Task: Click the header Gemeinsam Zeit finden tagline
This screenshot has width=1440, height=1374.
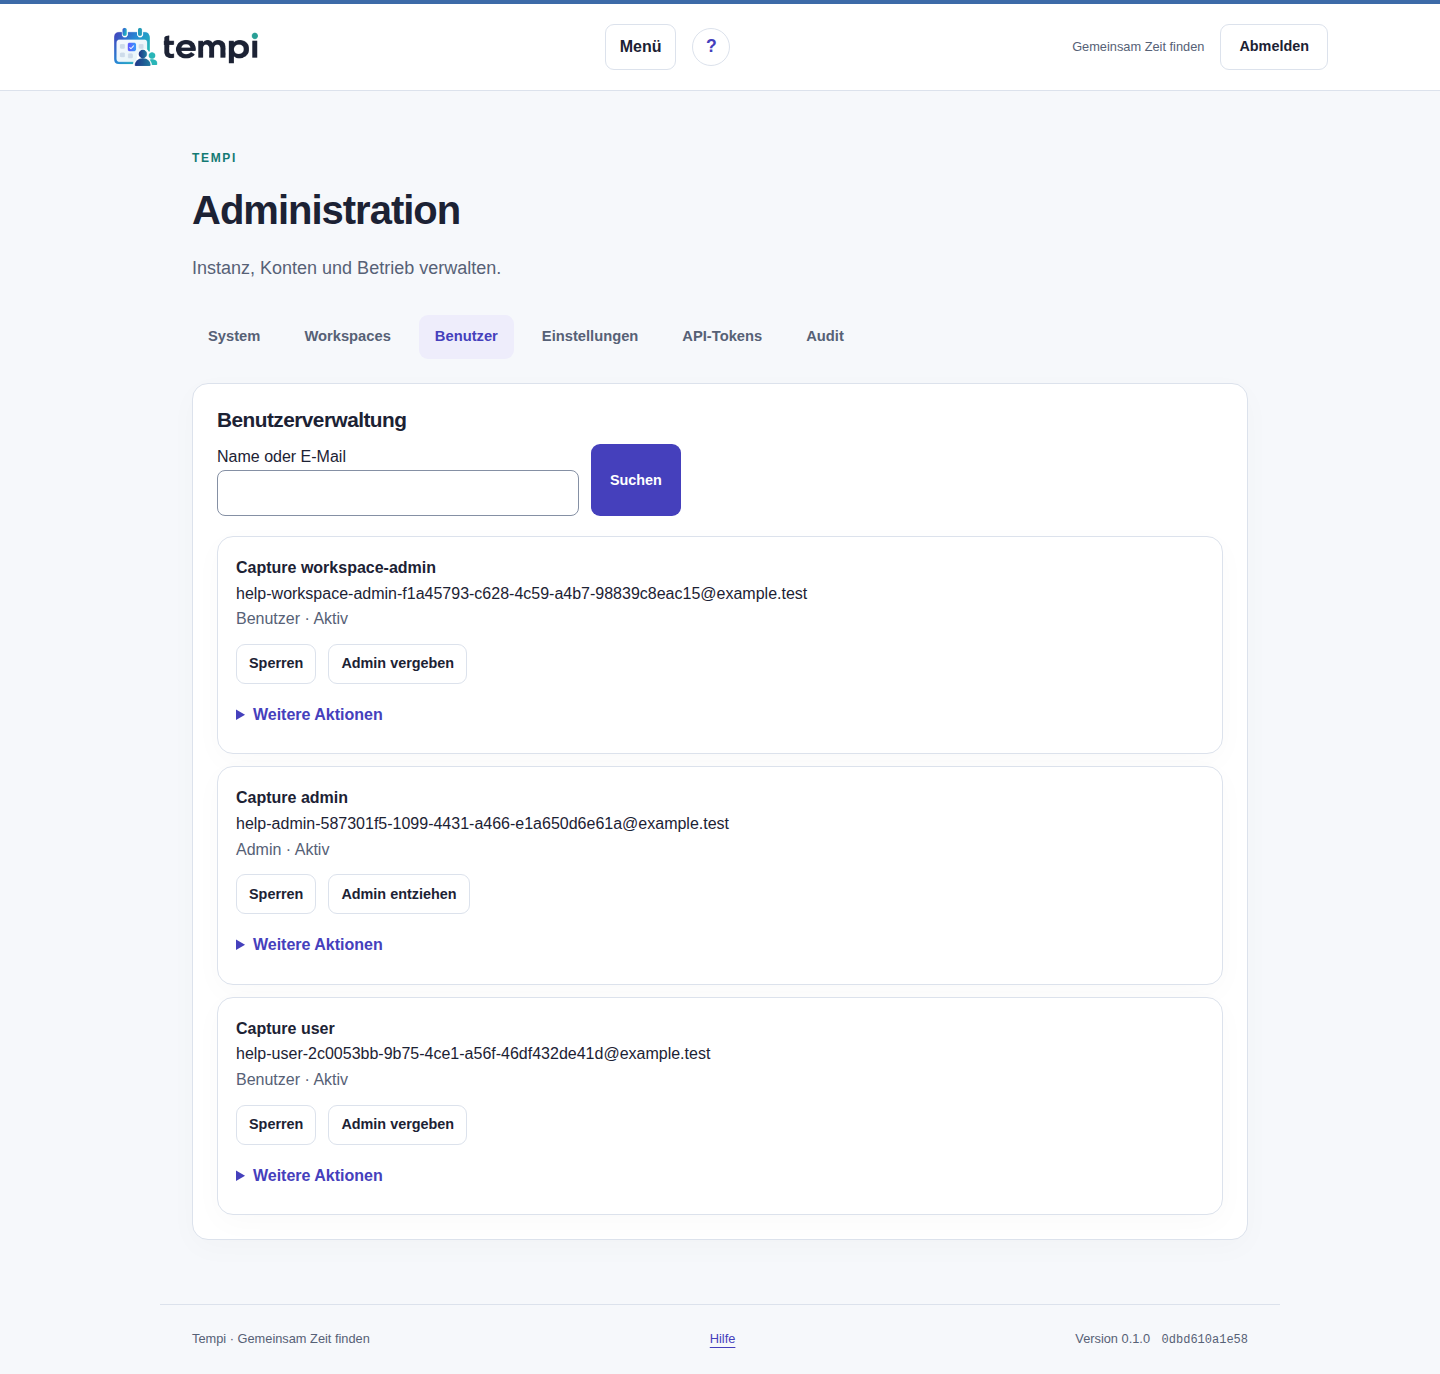Action: [x=1138, y=47]
